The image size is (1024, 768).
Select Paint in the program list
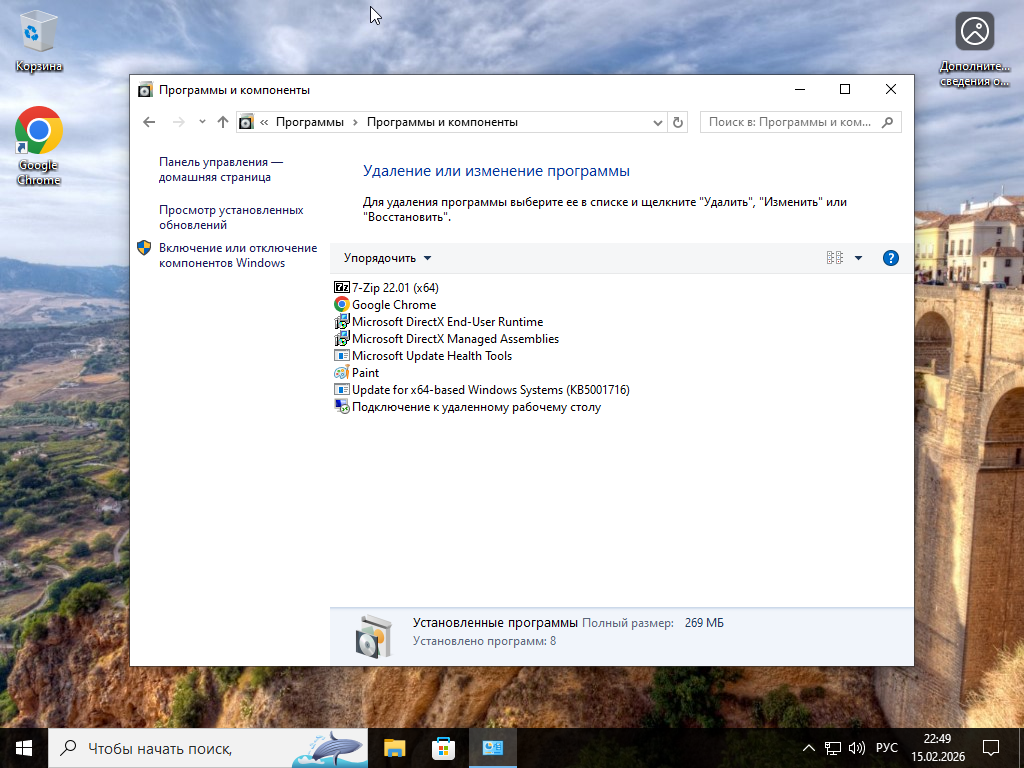coord(365,373)
